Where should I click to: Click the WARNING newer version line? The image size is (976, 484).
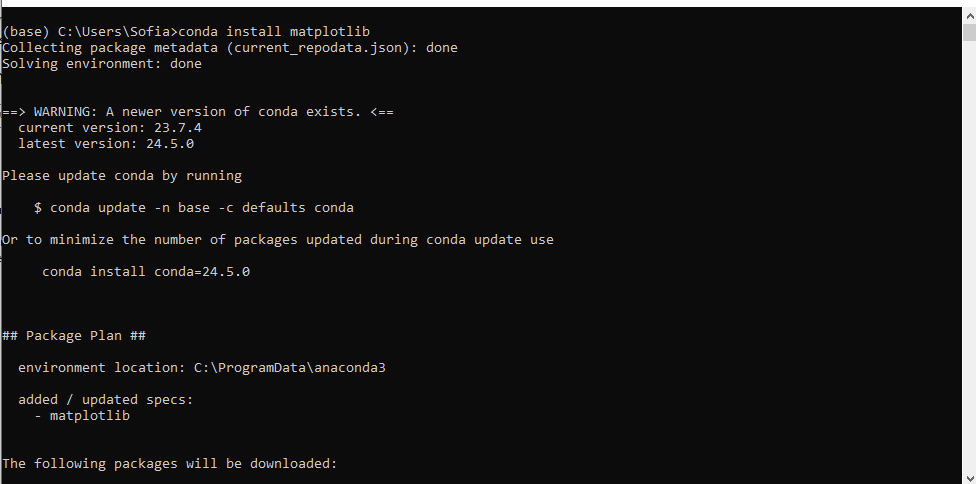[198, 112]
